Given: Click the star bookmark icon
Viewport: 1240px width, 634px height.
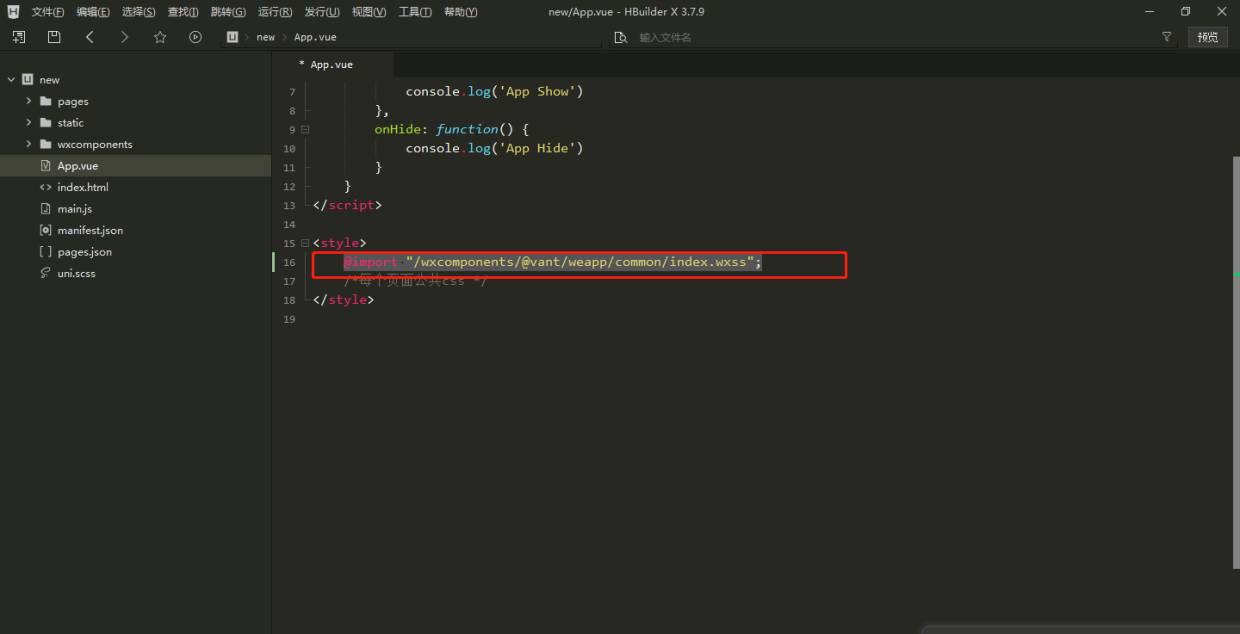Looking at the screenshot, I should [x=160, y=37].
